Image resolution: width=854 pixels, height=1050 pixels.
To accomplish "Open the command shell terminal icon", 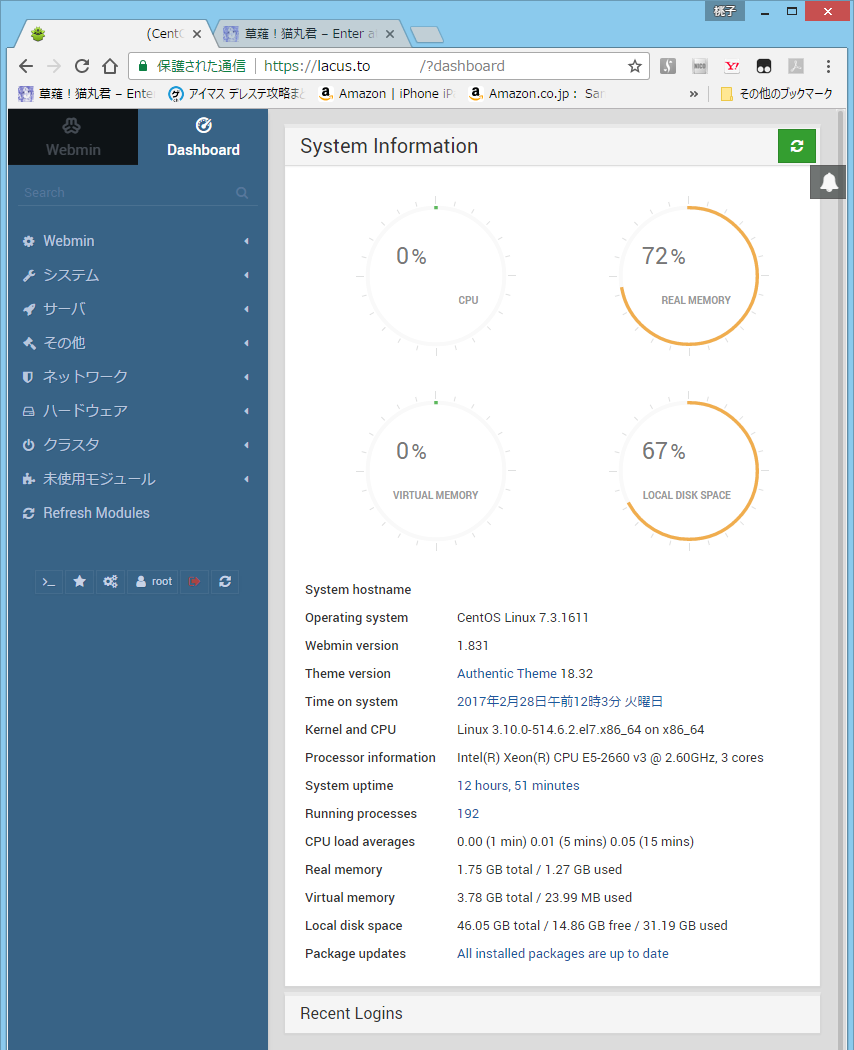I will click(x=49, y=582).
